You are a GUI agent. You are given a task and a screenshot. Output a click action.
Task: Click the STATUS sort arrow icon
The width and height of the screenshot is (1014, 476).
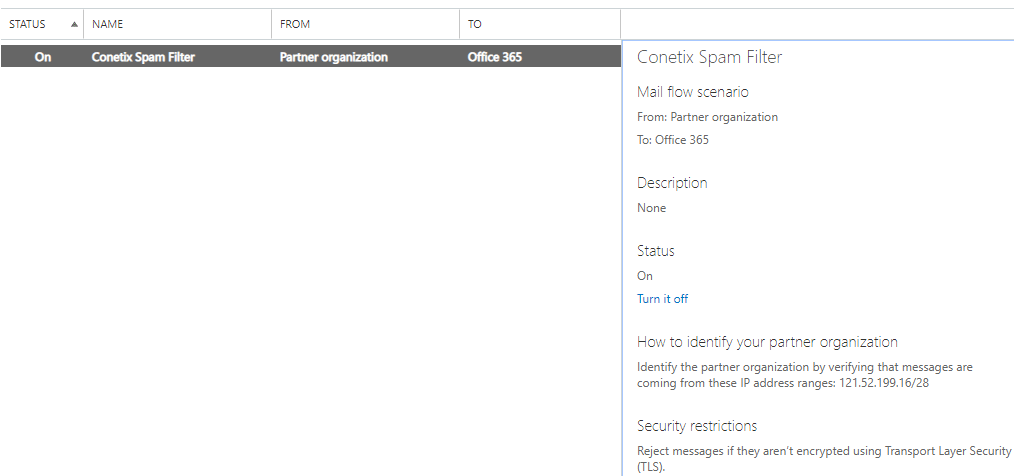coord(74,25)
